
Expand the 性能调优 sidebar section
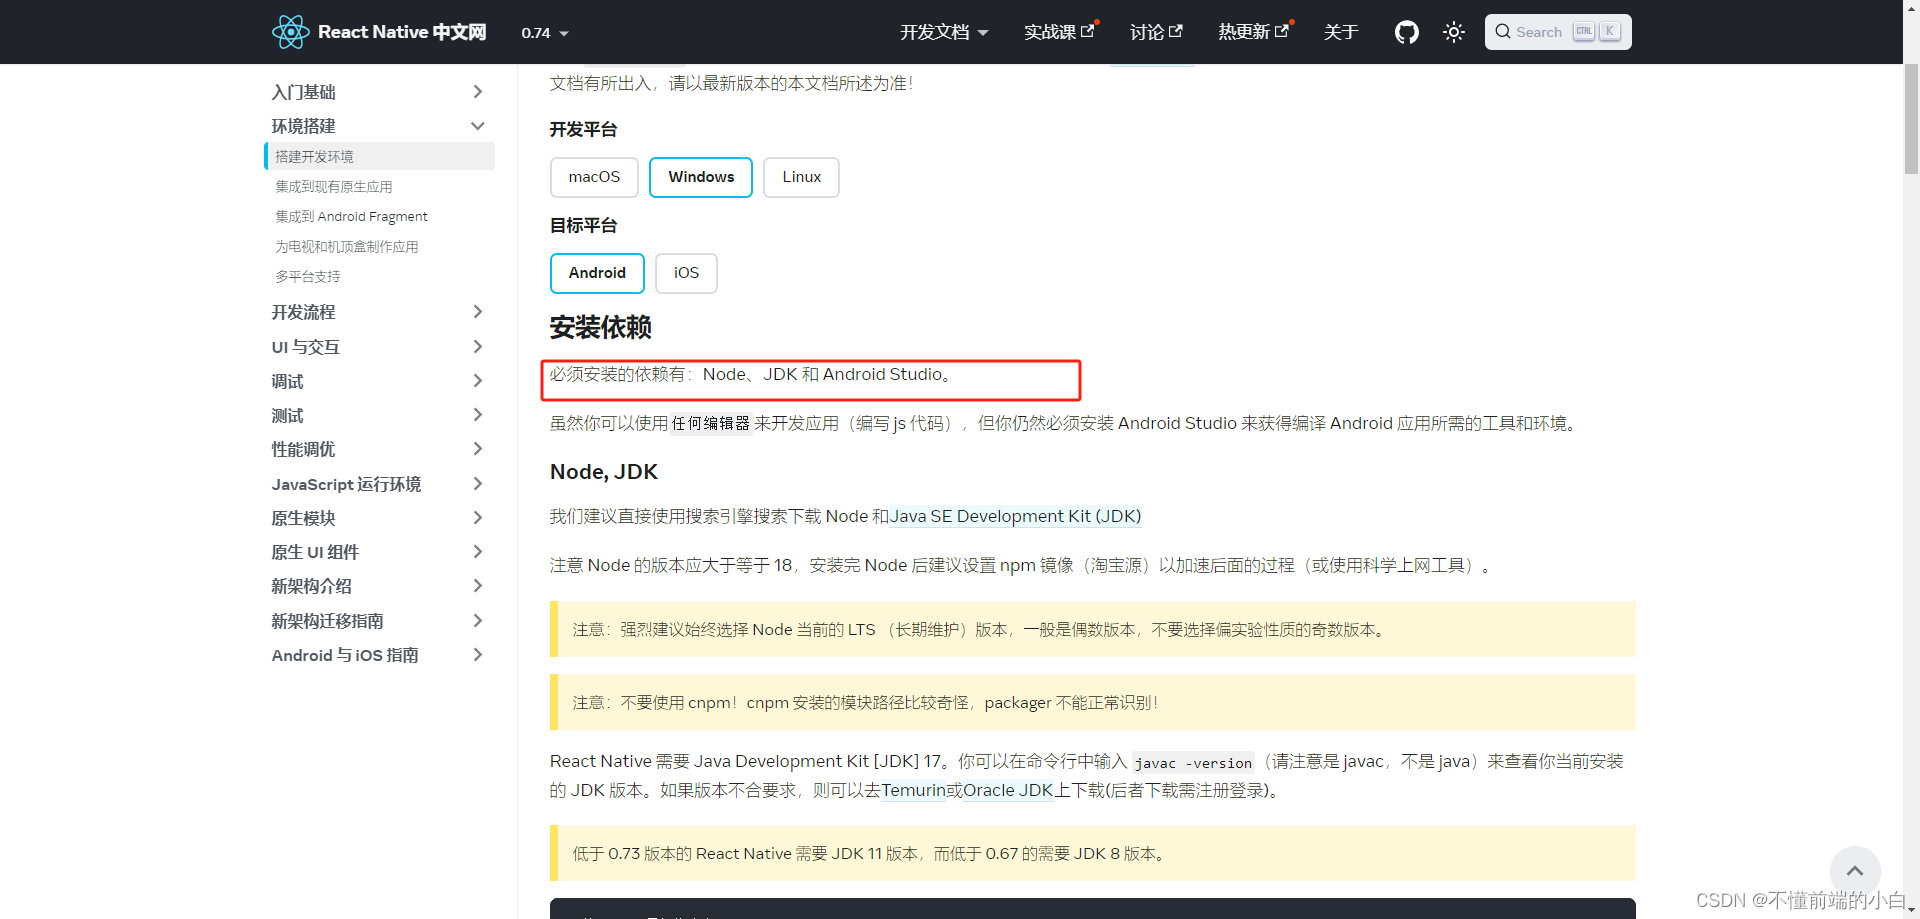(x=378, y=449)
